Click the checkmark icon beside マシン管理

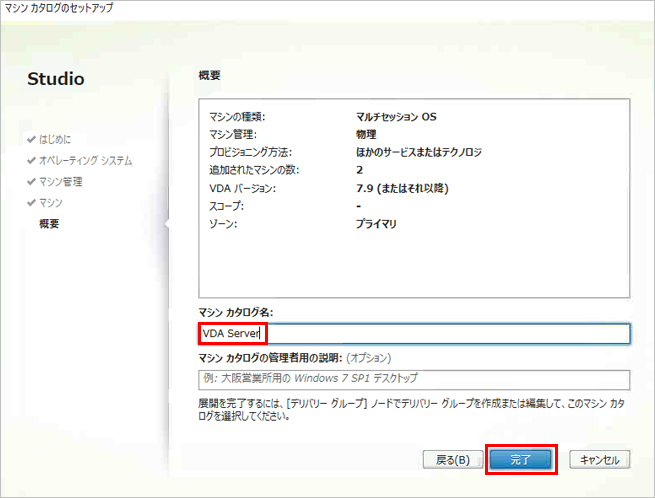[31, 182]
